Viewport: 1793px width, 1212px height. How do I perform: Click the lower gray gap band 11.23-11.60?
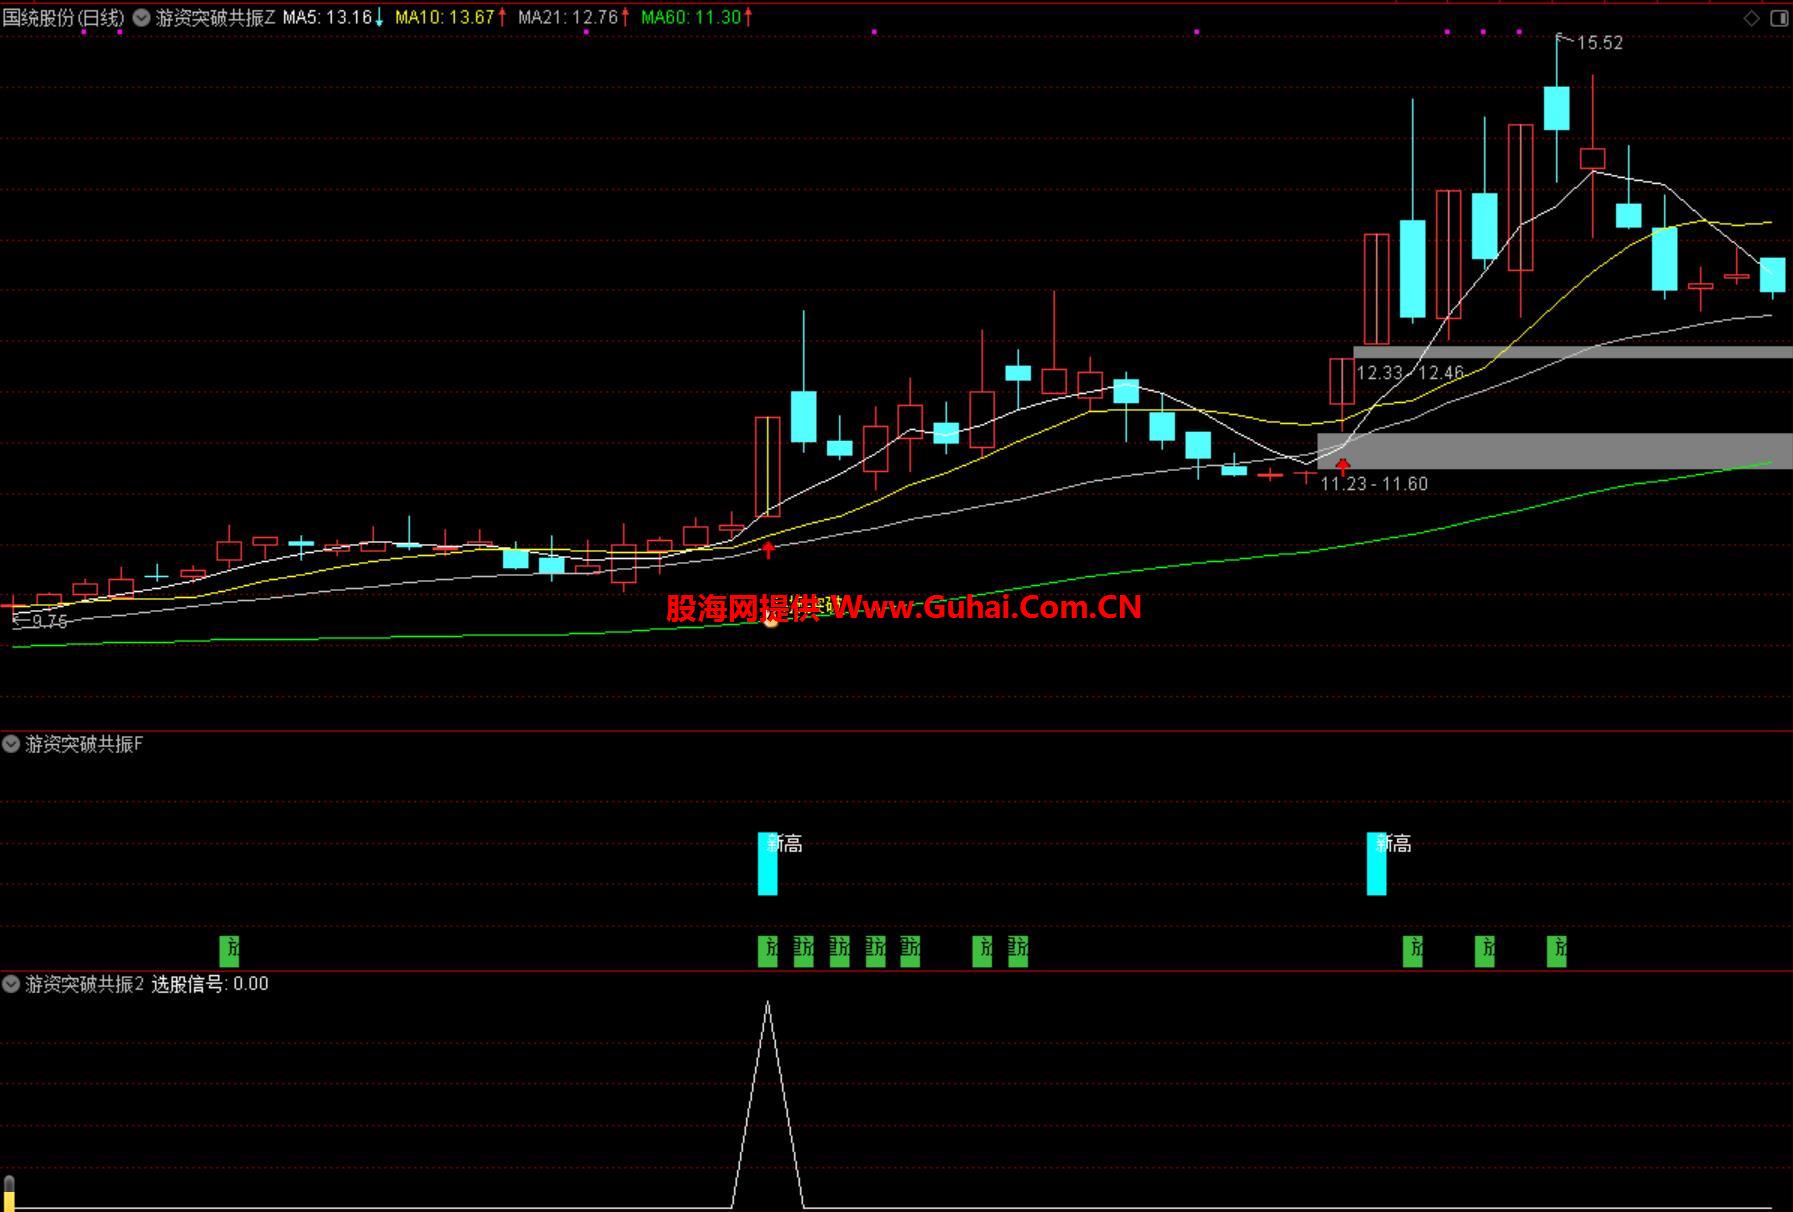(x=1555, y=451)
